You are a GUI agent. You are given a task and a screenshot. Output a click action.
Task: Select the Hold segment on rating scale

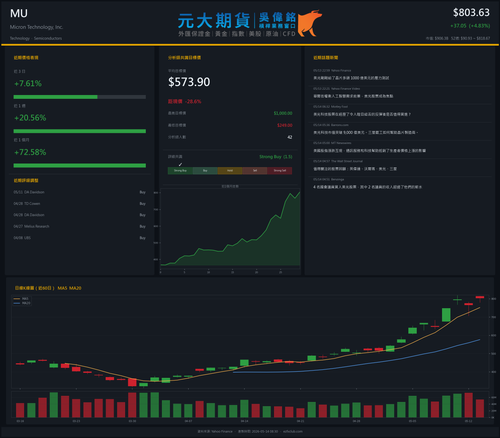230,171
